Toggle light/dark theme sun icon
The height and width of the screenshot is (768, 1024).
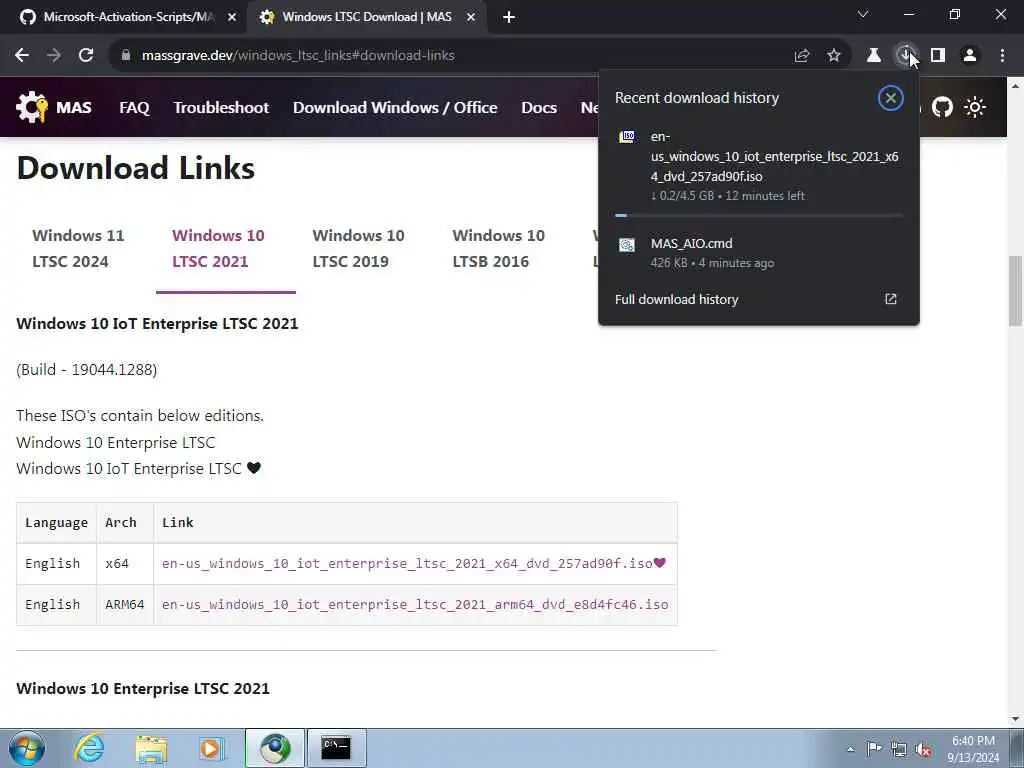(975, 107)
